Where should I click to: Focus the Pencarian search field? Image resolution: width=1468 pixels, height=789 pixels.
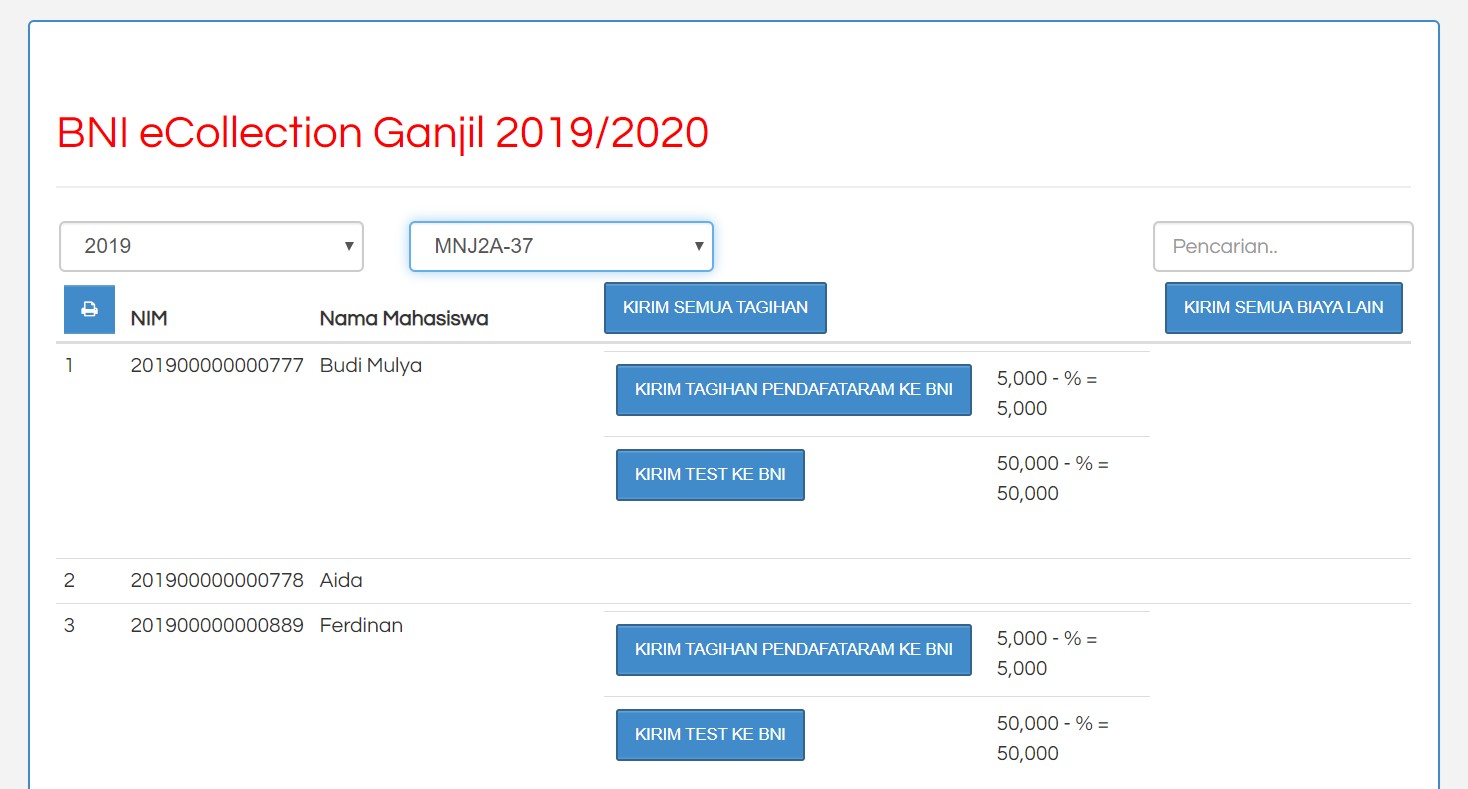tap(1282, 246)
